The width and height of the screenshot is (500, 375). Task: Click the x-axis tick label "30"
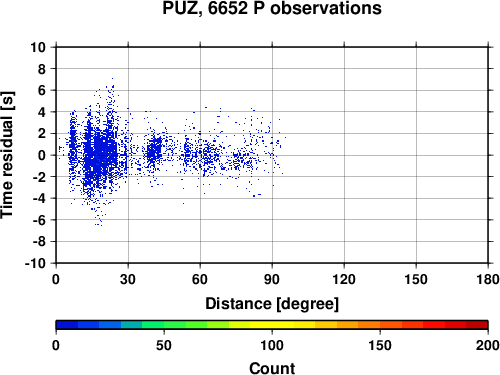click(x=128, y=279)
